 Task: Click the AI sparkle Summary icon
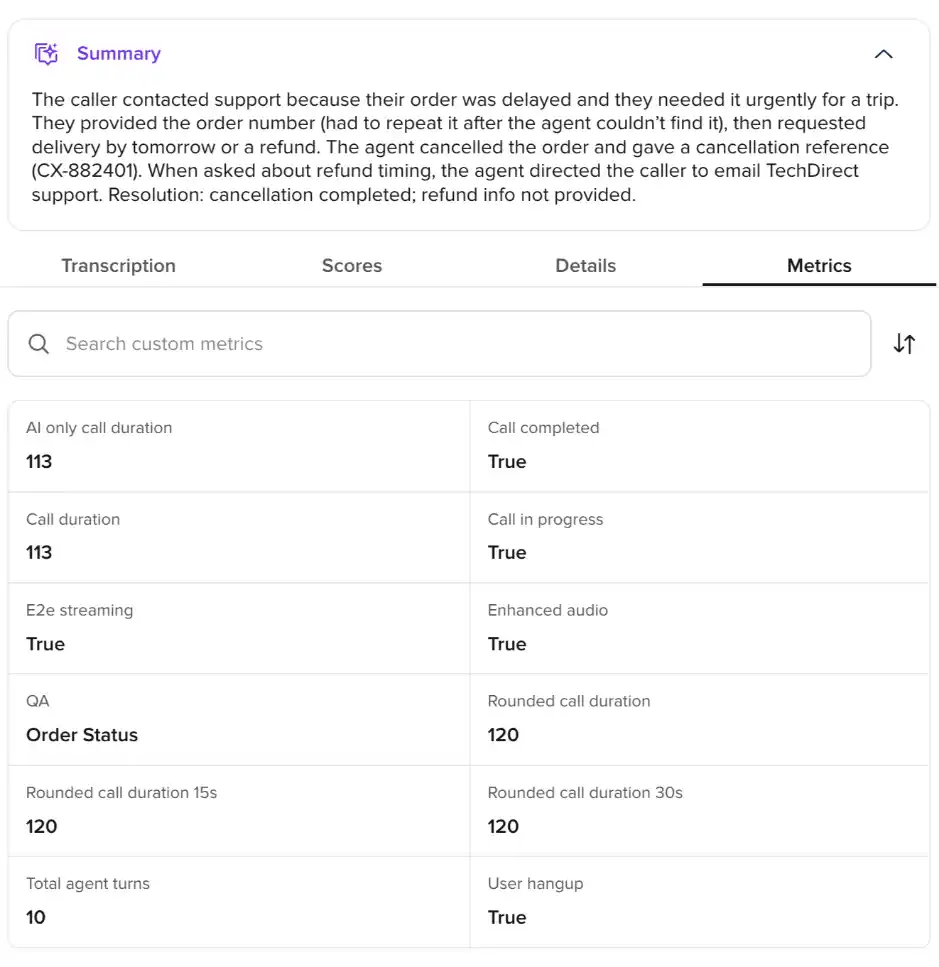pos(46,54)
